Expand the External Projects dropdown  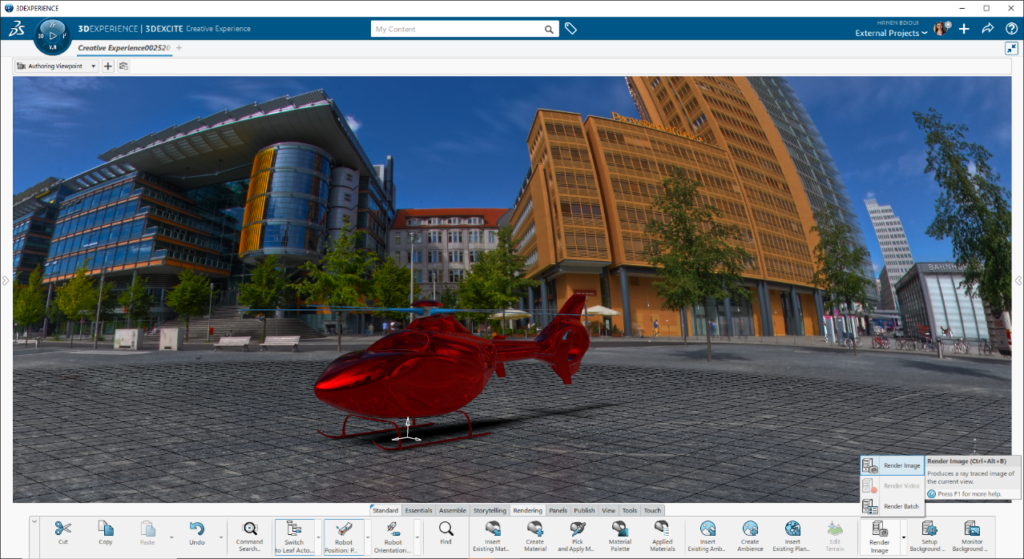pos(891,33)
